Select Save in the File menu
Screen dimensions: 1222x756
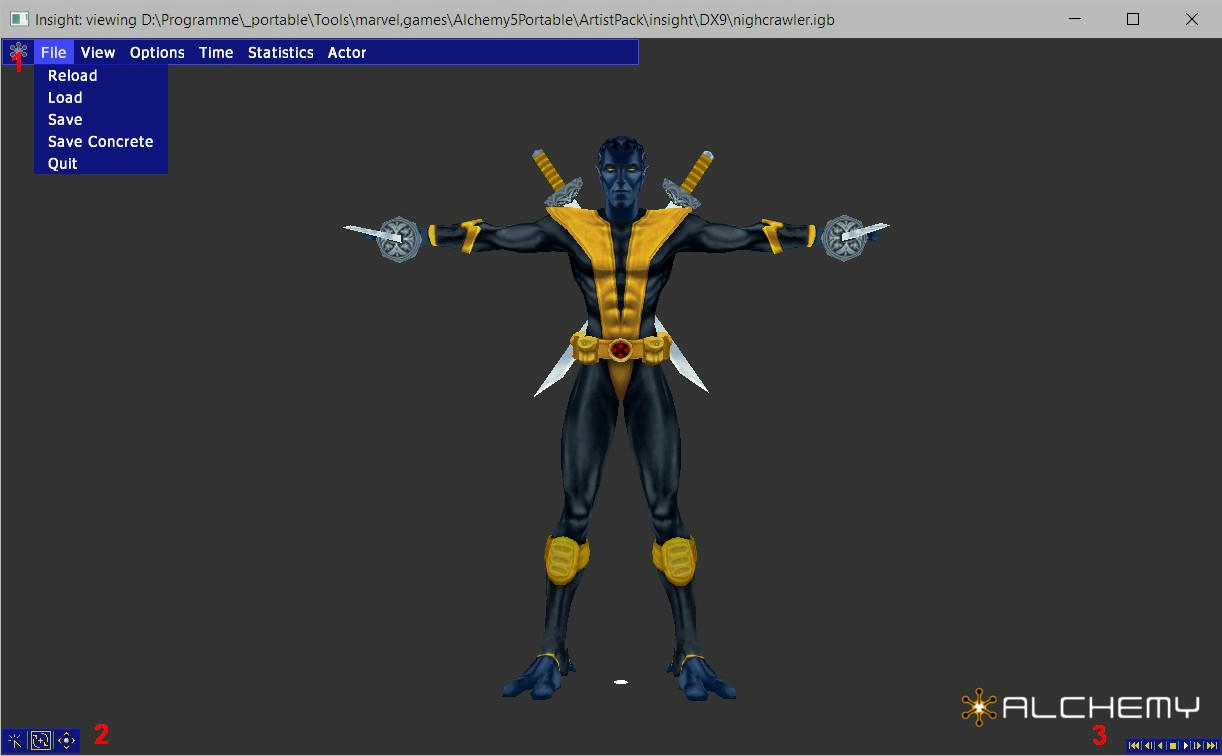pos(101,119)
